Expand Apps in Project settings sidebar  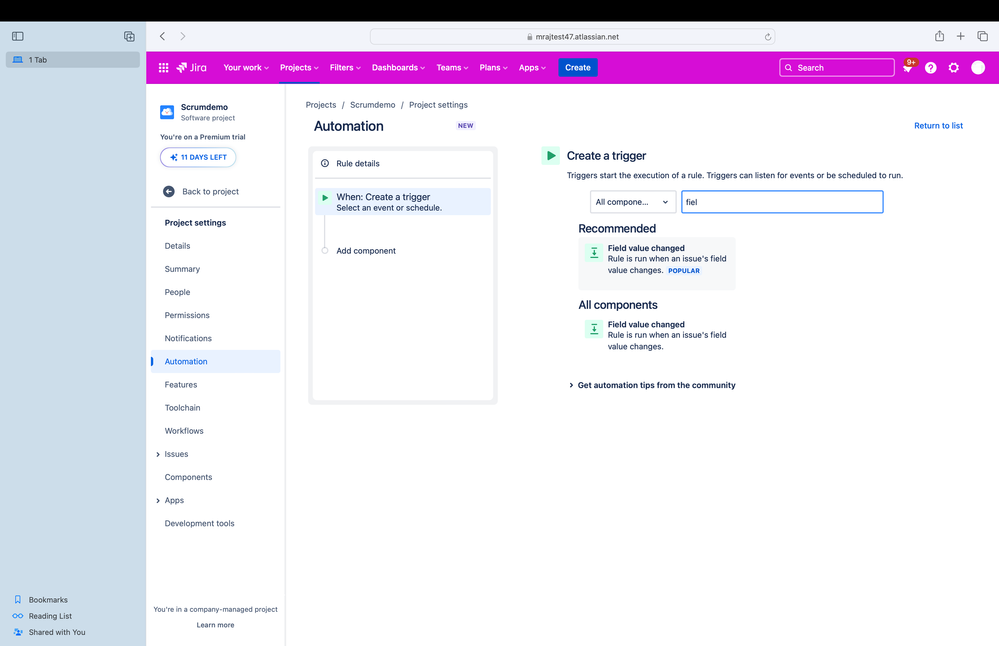158,501
